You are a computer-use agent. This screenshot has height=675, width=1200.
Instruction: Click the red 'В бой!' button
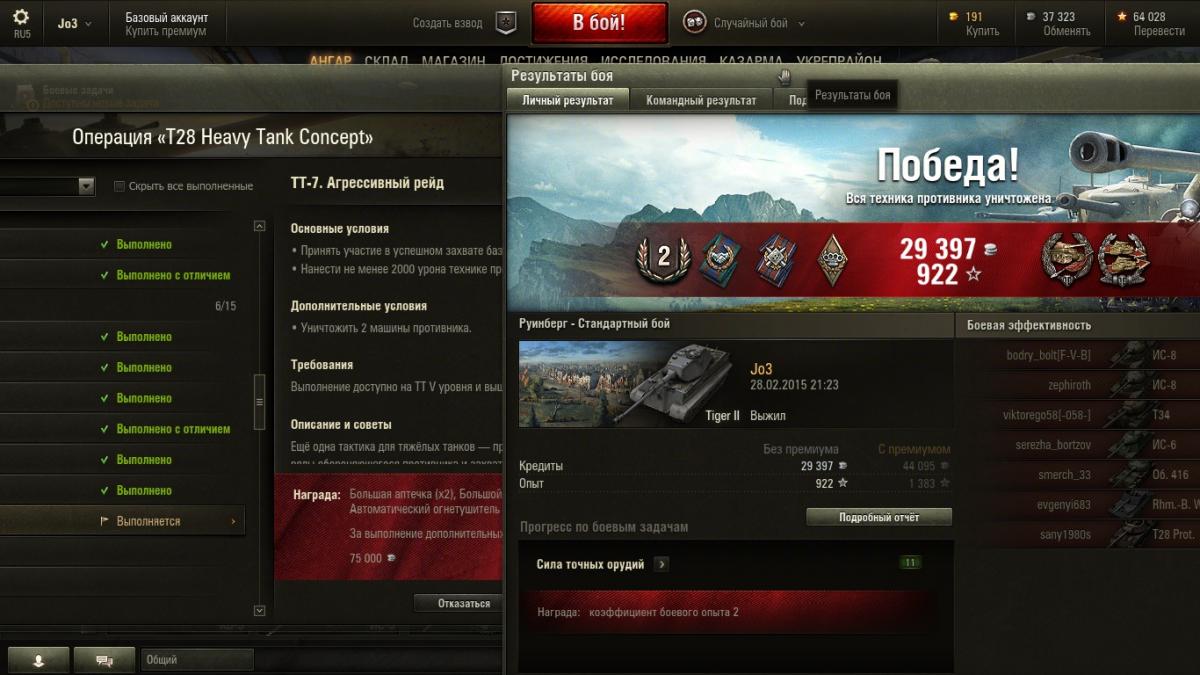coord(599,23)
